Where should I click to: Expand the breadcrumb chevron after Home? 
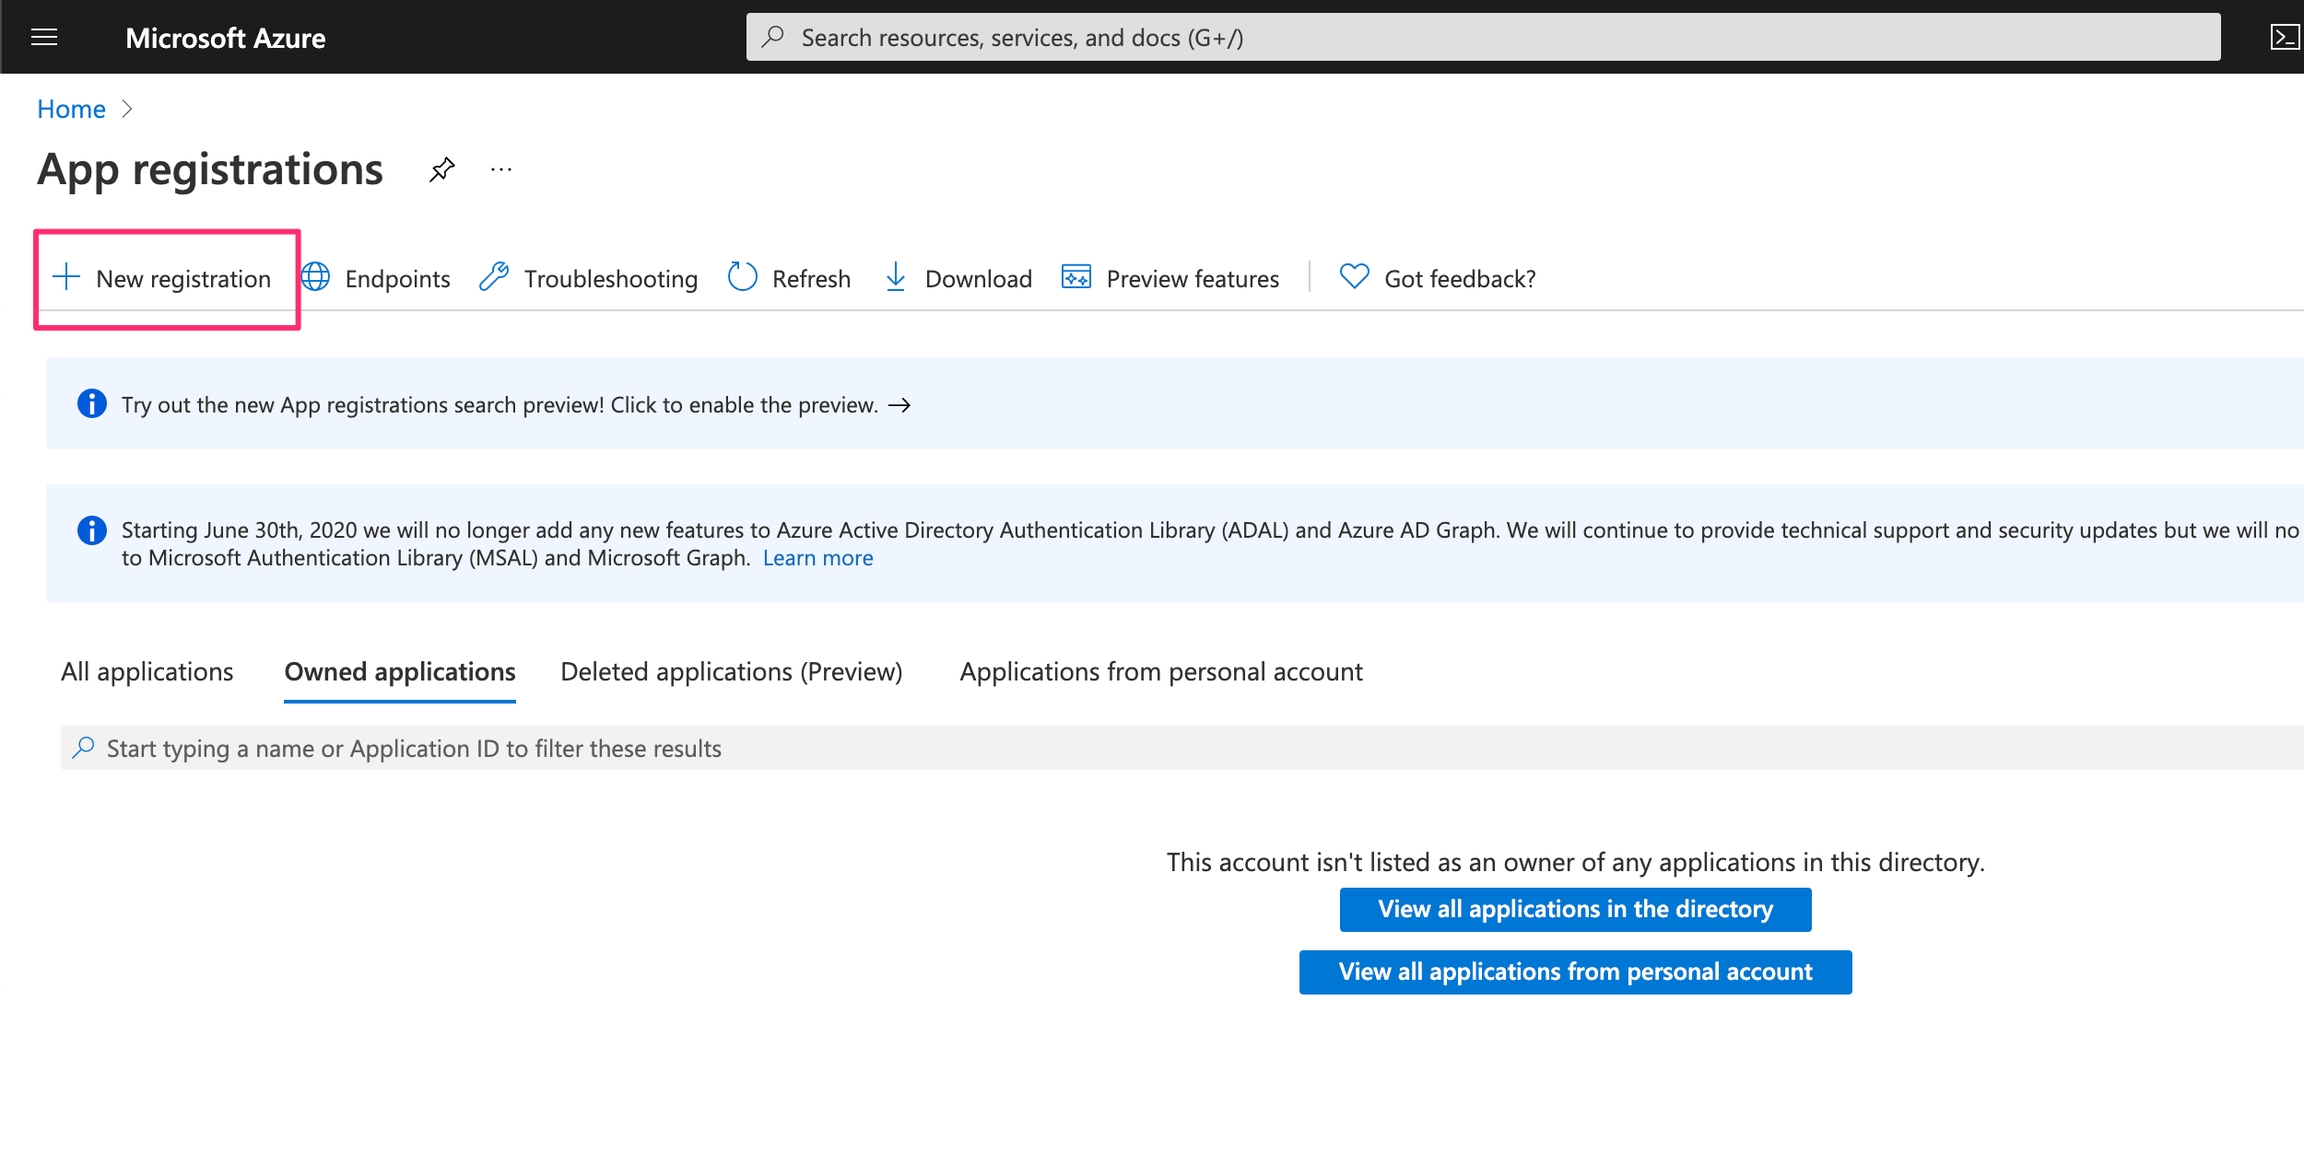coord(127,109)
